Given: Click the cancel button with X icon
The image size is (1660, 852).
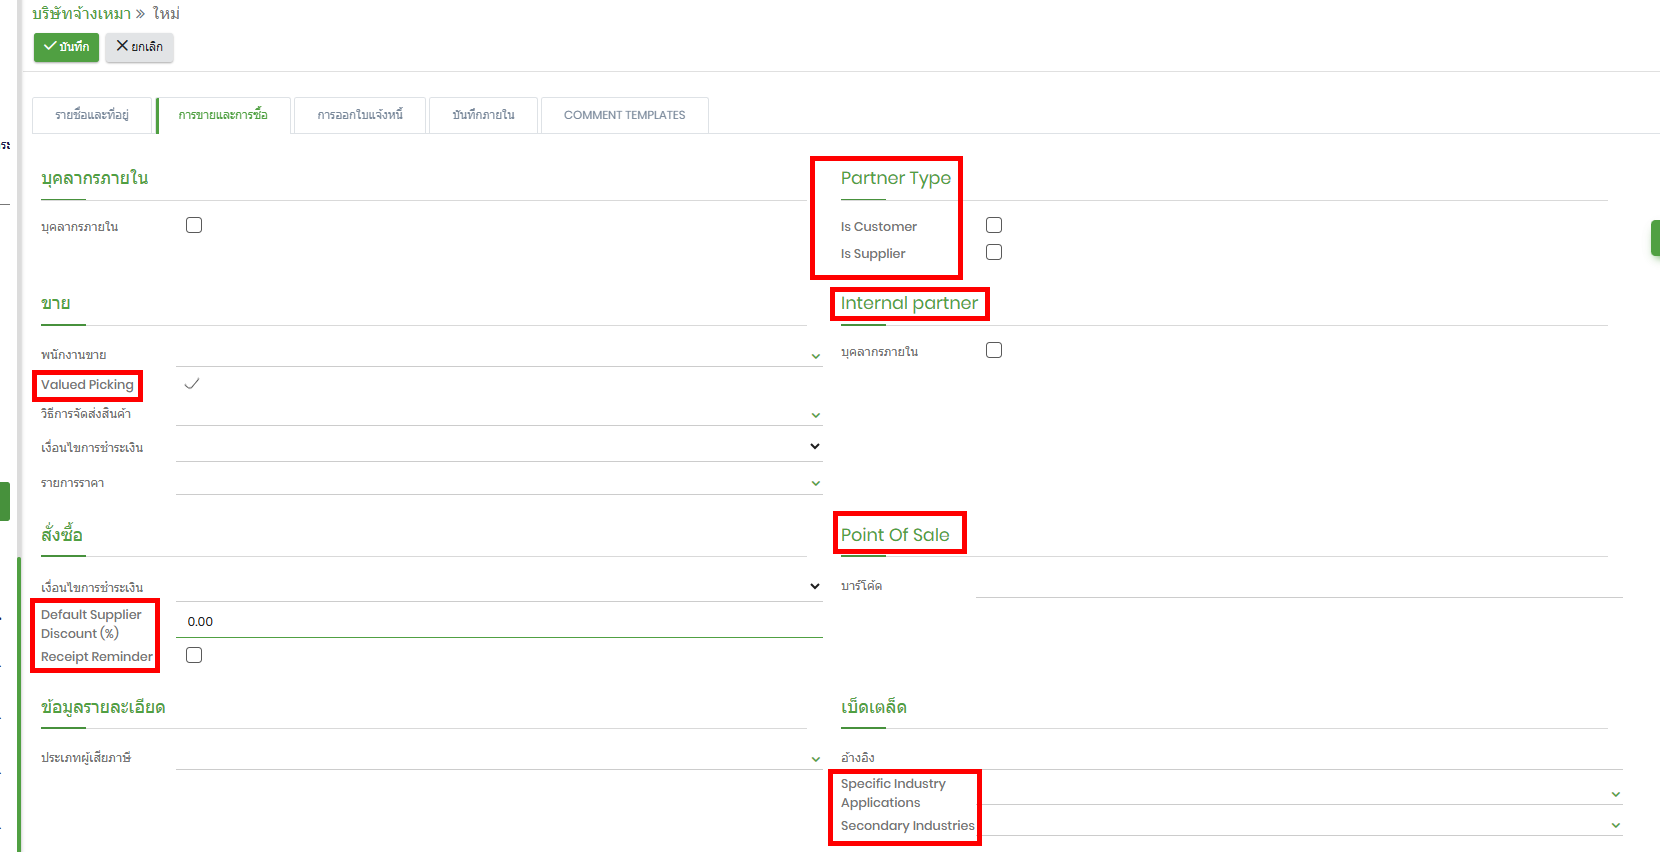Looking at the screenshot, I should [139, 47].
